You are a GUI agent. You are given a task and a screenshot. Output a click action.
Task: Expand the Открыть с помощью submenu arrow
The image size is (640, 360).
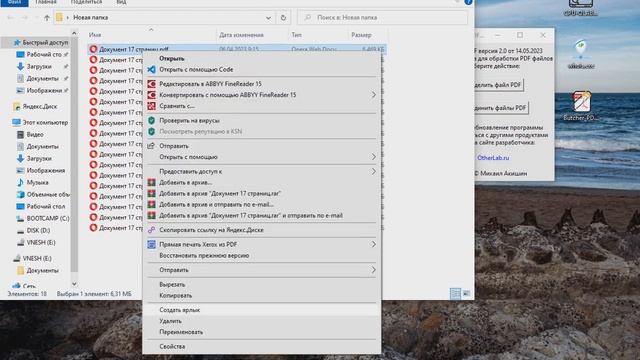click(x=373, y=157)
